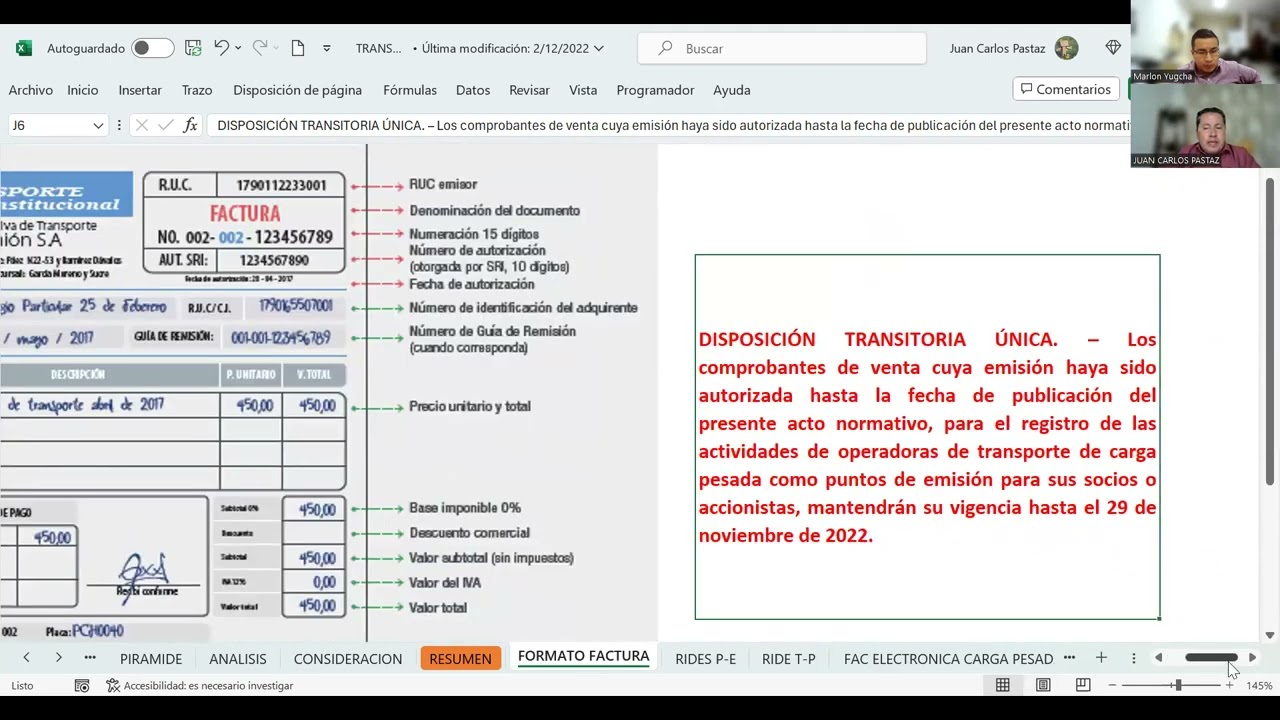This screenshot has width=1280, height=720.
Task: Open the Inicio tab
Action: (83, 90)
